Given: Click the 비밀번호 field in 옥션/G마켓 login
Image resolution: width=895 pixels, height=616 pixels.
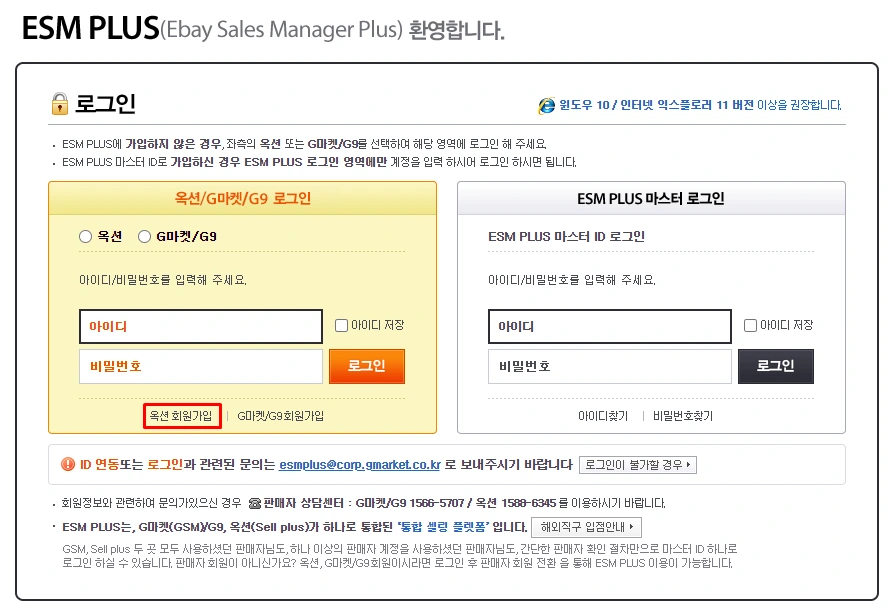Looking at the screenshot, I should (201, 366).
